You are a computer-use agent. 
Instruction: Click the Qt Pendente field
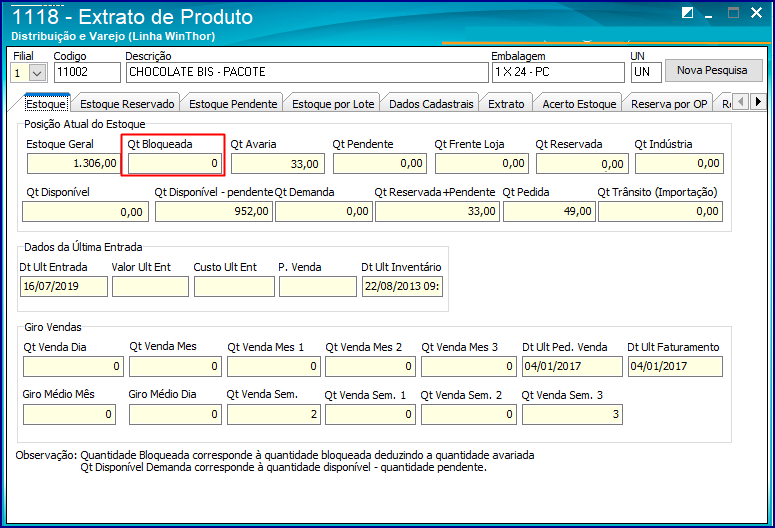[380, 164]
